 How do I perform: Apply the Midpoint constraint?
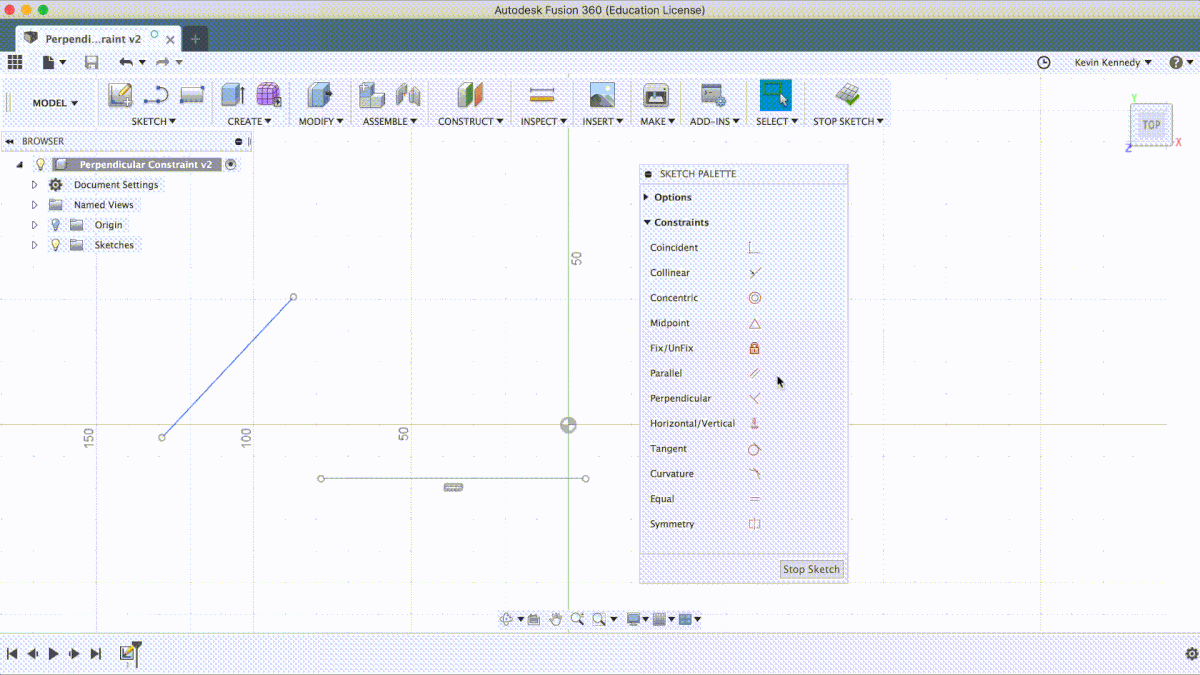(755, 323)
